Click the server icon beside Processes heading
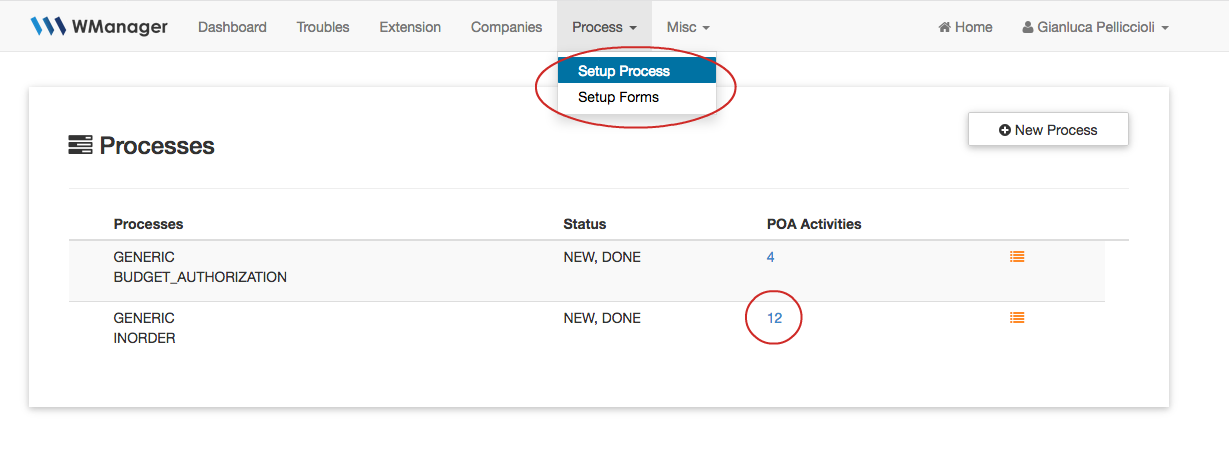 click(x=80, y=146)
